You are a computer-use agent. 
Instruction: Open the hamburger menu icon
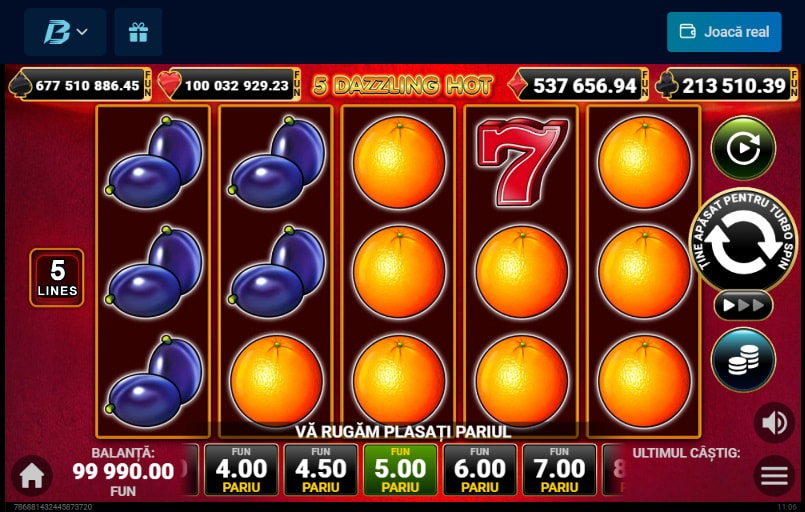(x=774, y=476)
